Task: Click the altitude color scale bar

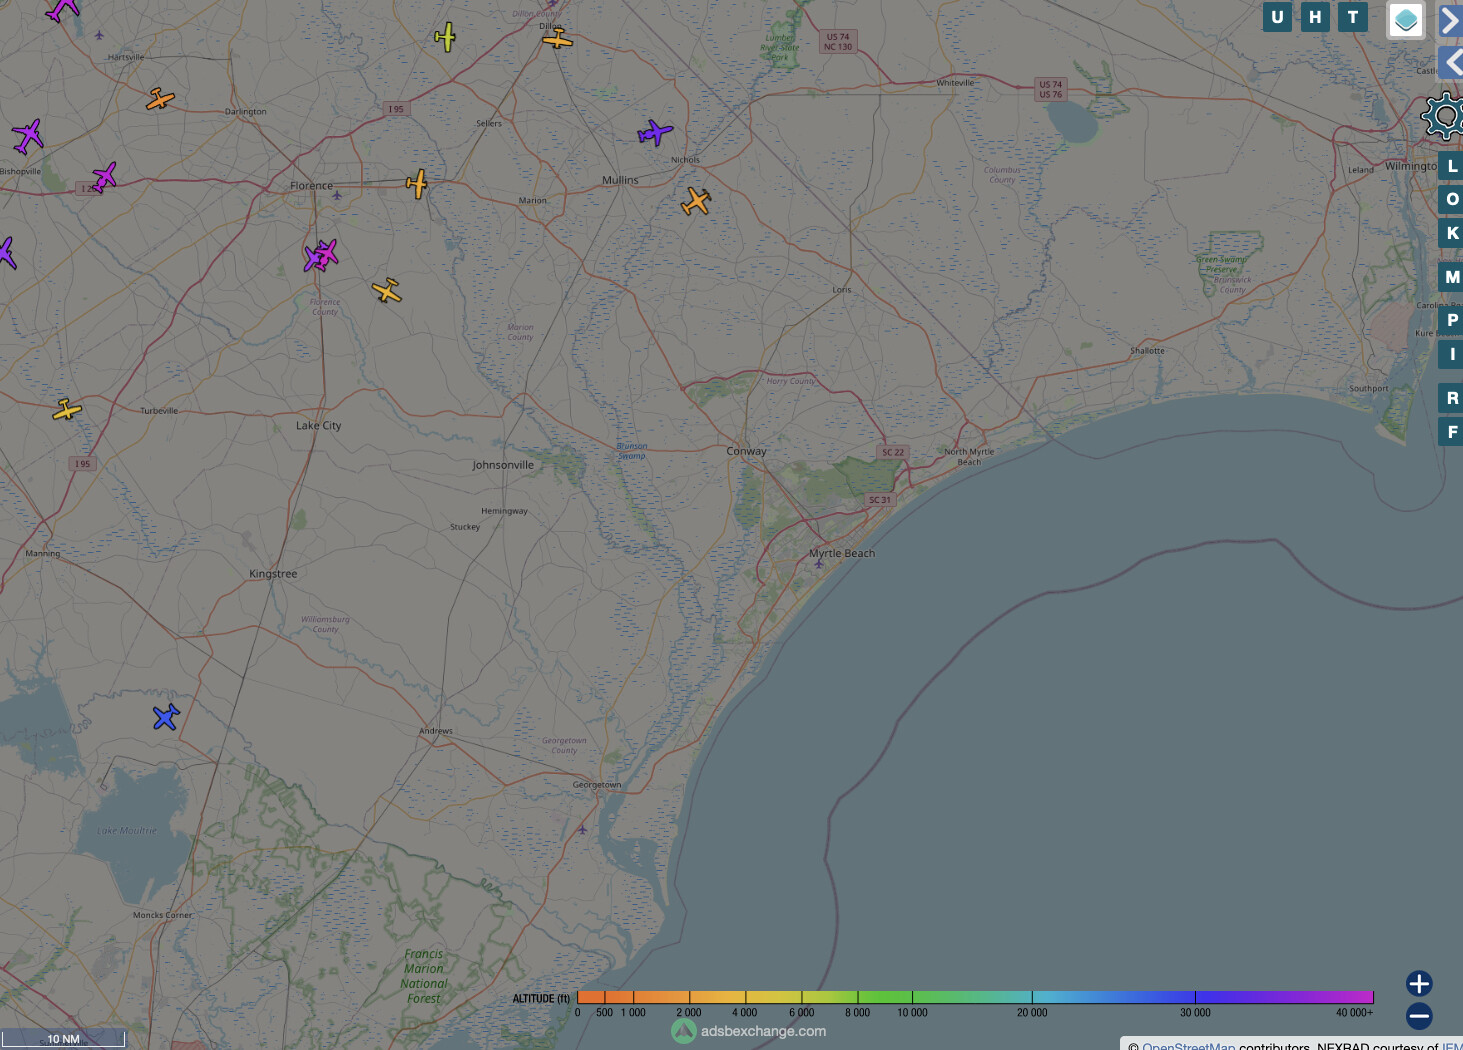Action: pyautogui.click(x=975, y=997)
